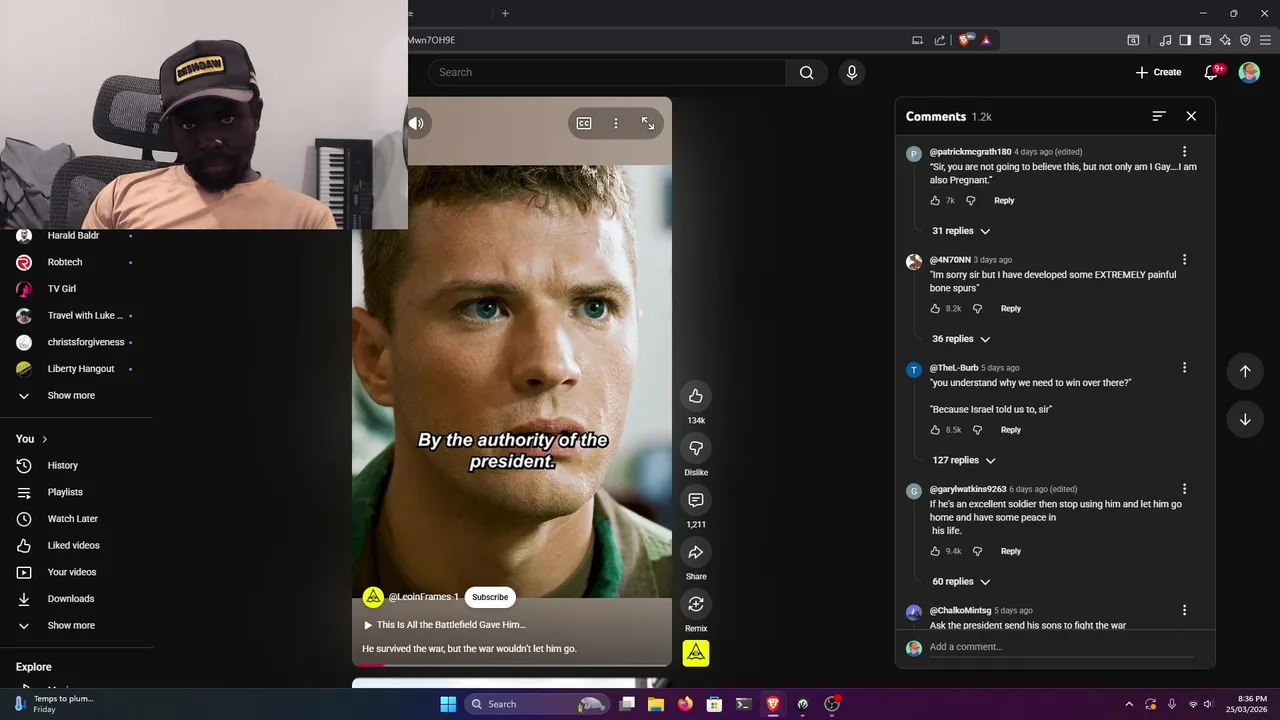
Task: Open the Robtech subscription
Action: pyautogui.click(x=65, y=262)
